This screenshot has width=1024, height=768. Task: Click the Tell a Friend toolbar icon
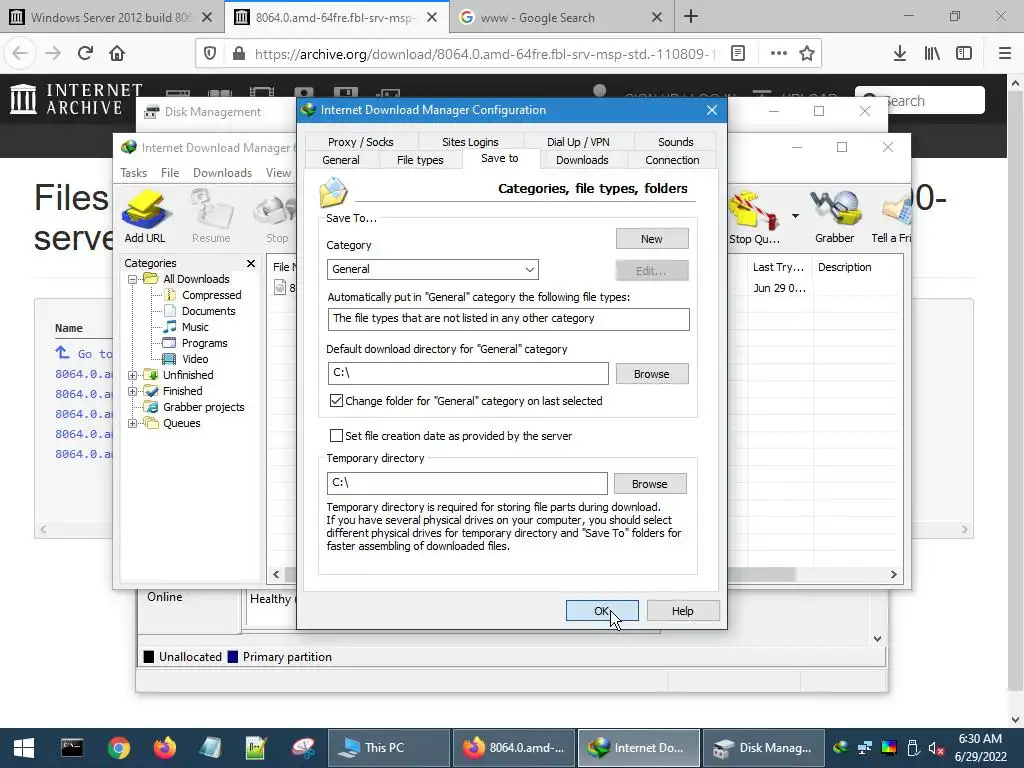[893, 216]
